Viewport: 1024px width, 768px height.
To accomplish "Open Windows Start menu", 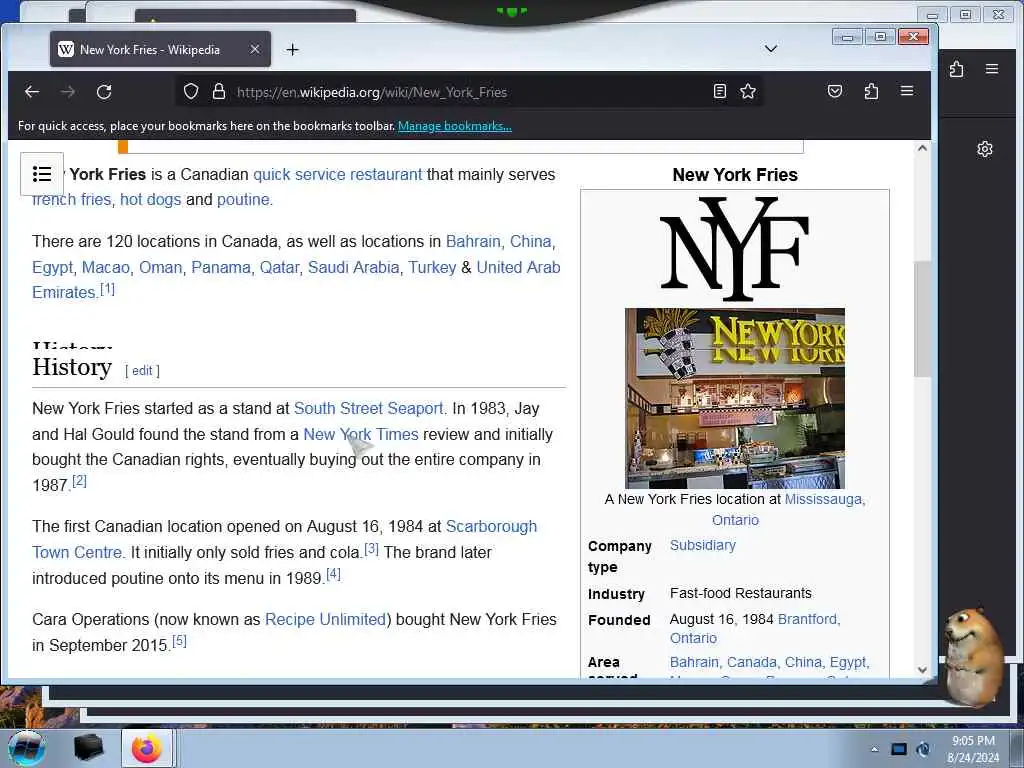I will (27, 748).
